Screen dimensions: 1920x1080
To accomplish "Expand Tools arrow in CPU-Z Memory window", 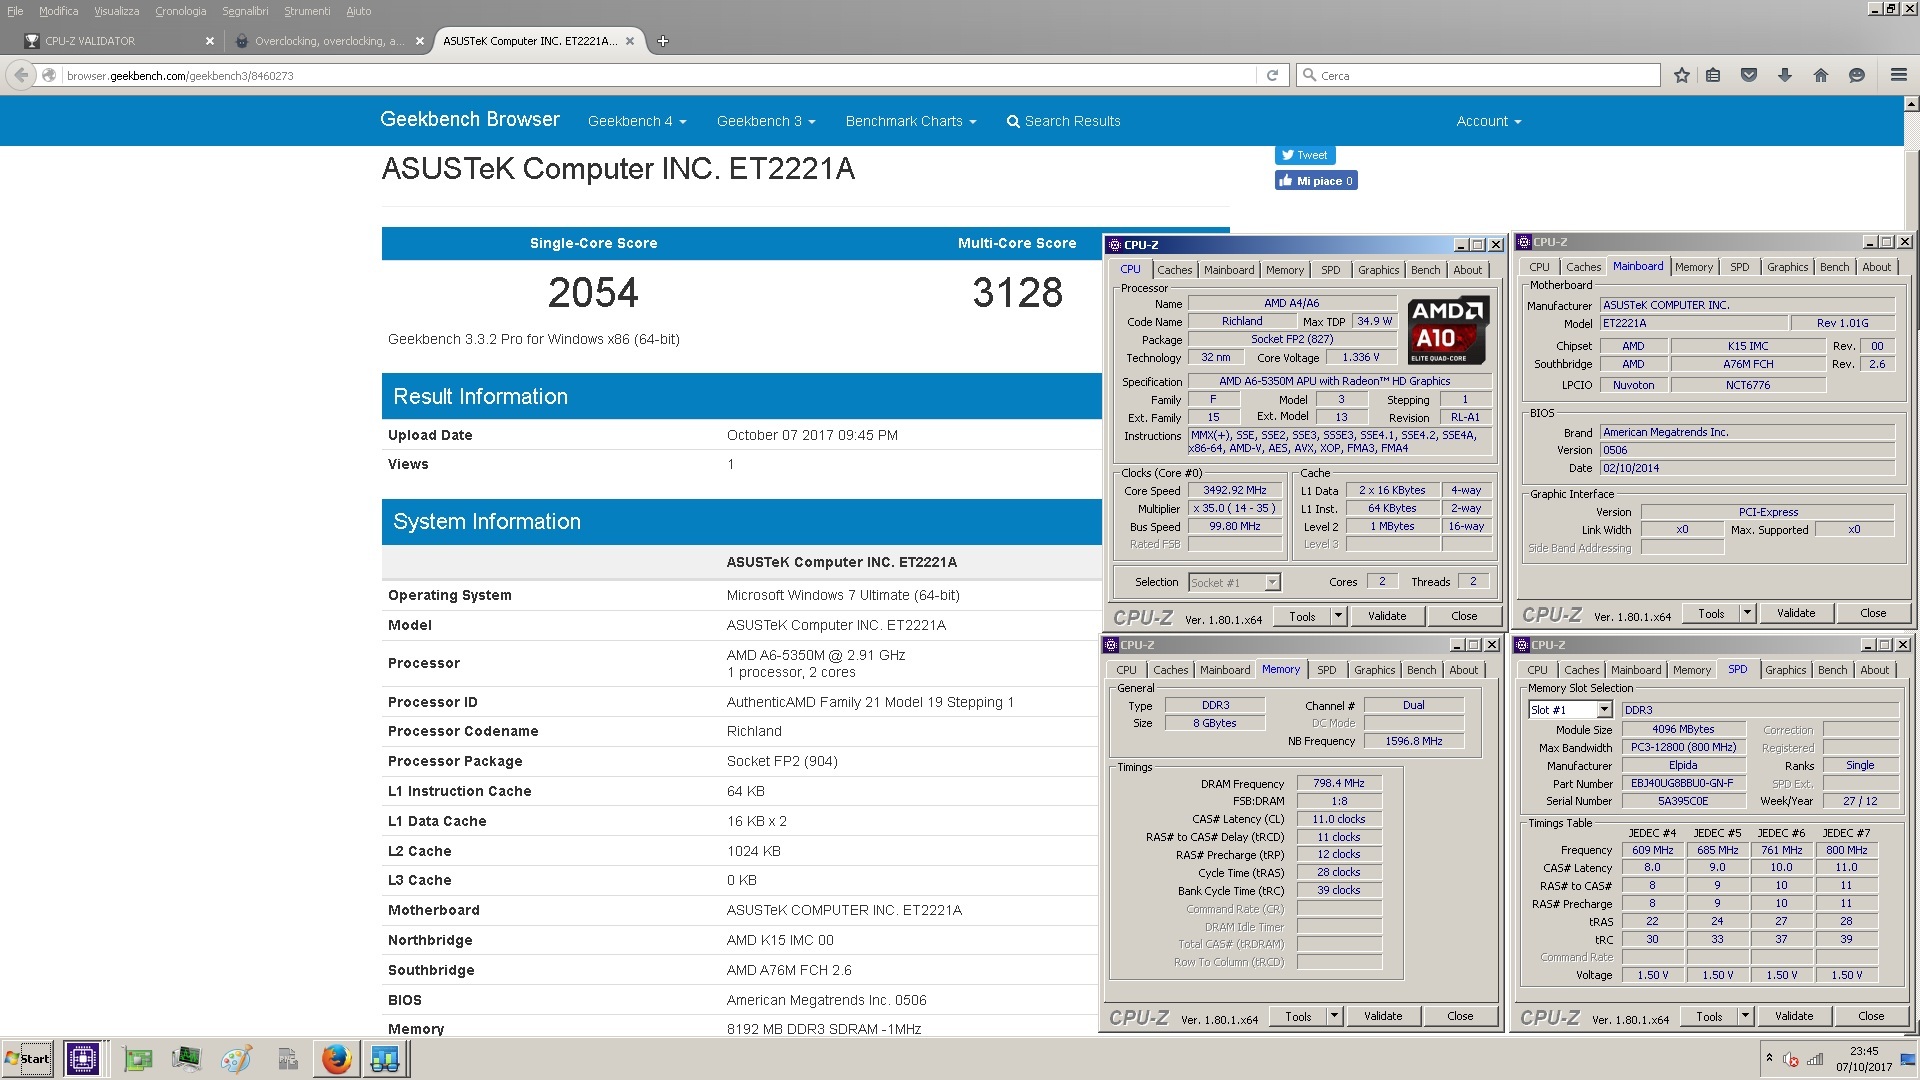I will (x=1333, y=1016).
